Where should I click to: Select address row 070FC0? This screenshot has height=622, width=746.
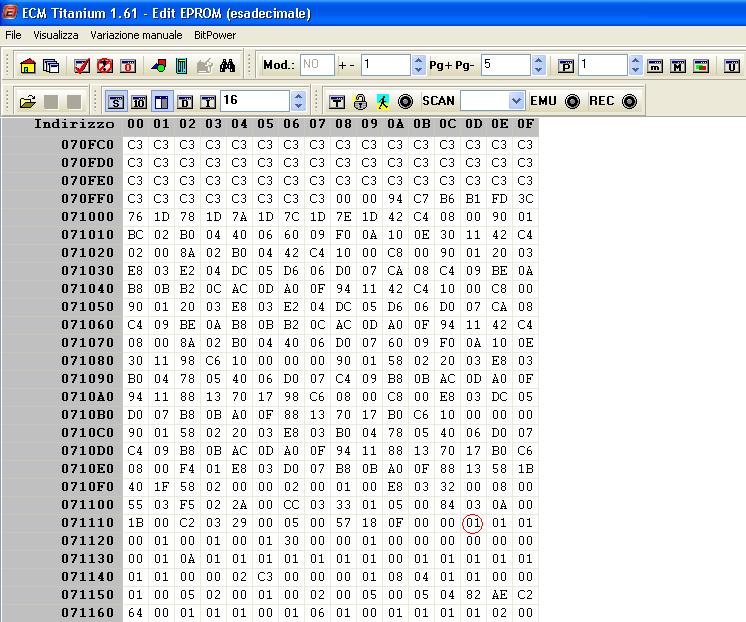(88, 145)
